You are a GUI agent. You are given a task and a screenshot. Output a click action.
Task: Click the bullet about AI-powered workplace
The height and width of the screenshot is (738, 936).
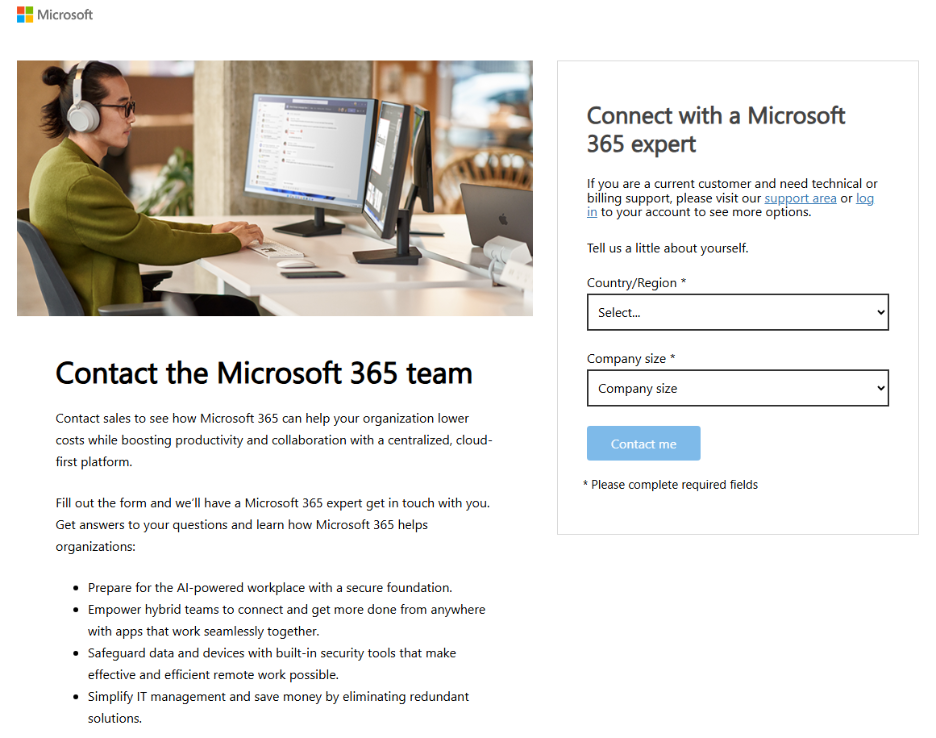[x=270, y=588]
